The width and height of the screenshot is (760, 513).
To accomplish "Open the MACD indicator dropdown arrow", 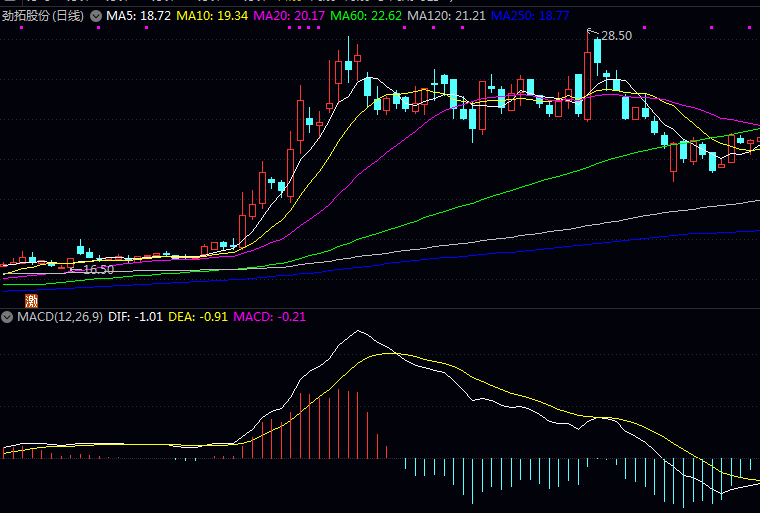I will [x=8, y=316].
